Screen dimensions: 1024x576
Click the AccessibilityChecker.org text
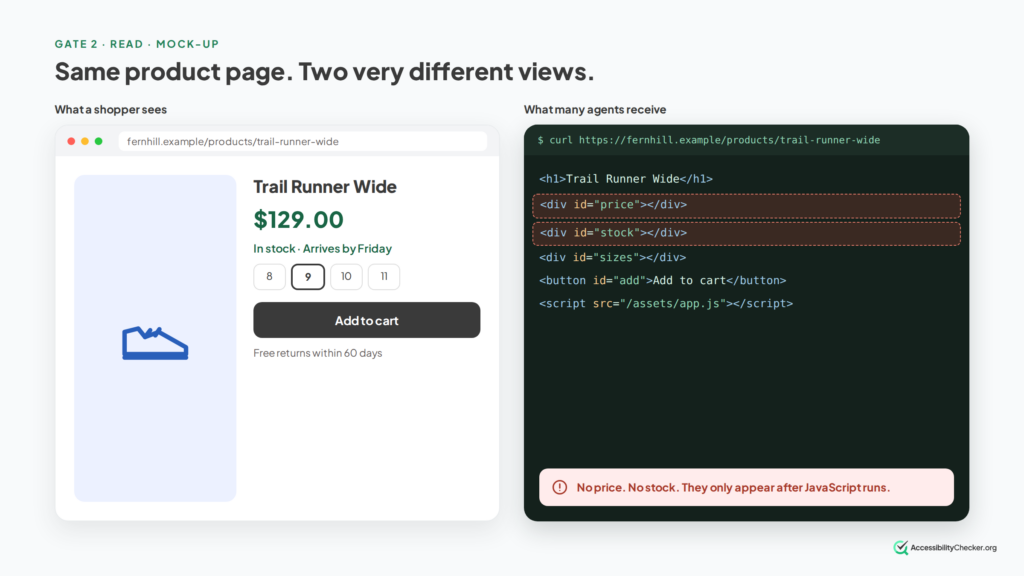953,547
